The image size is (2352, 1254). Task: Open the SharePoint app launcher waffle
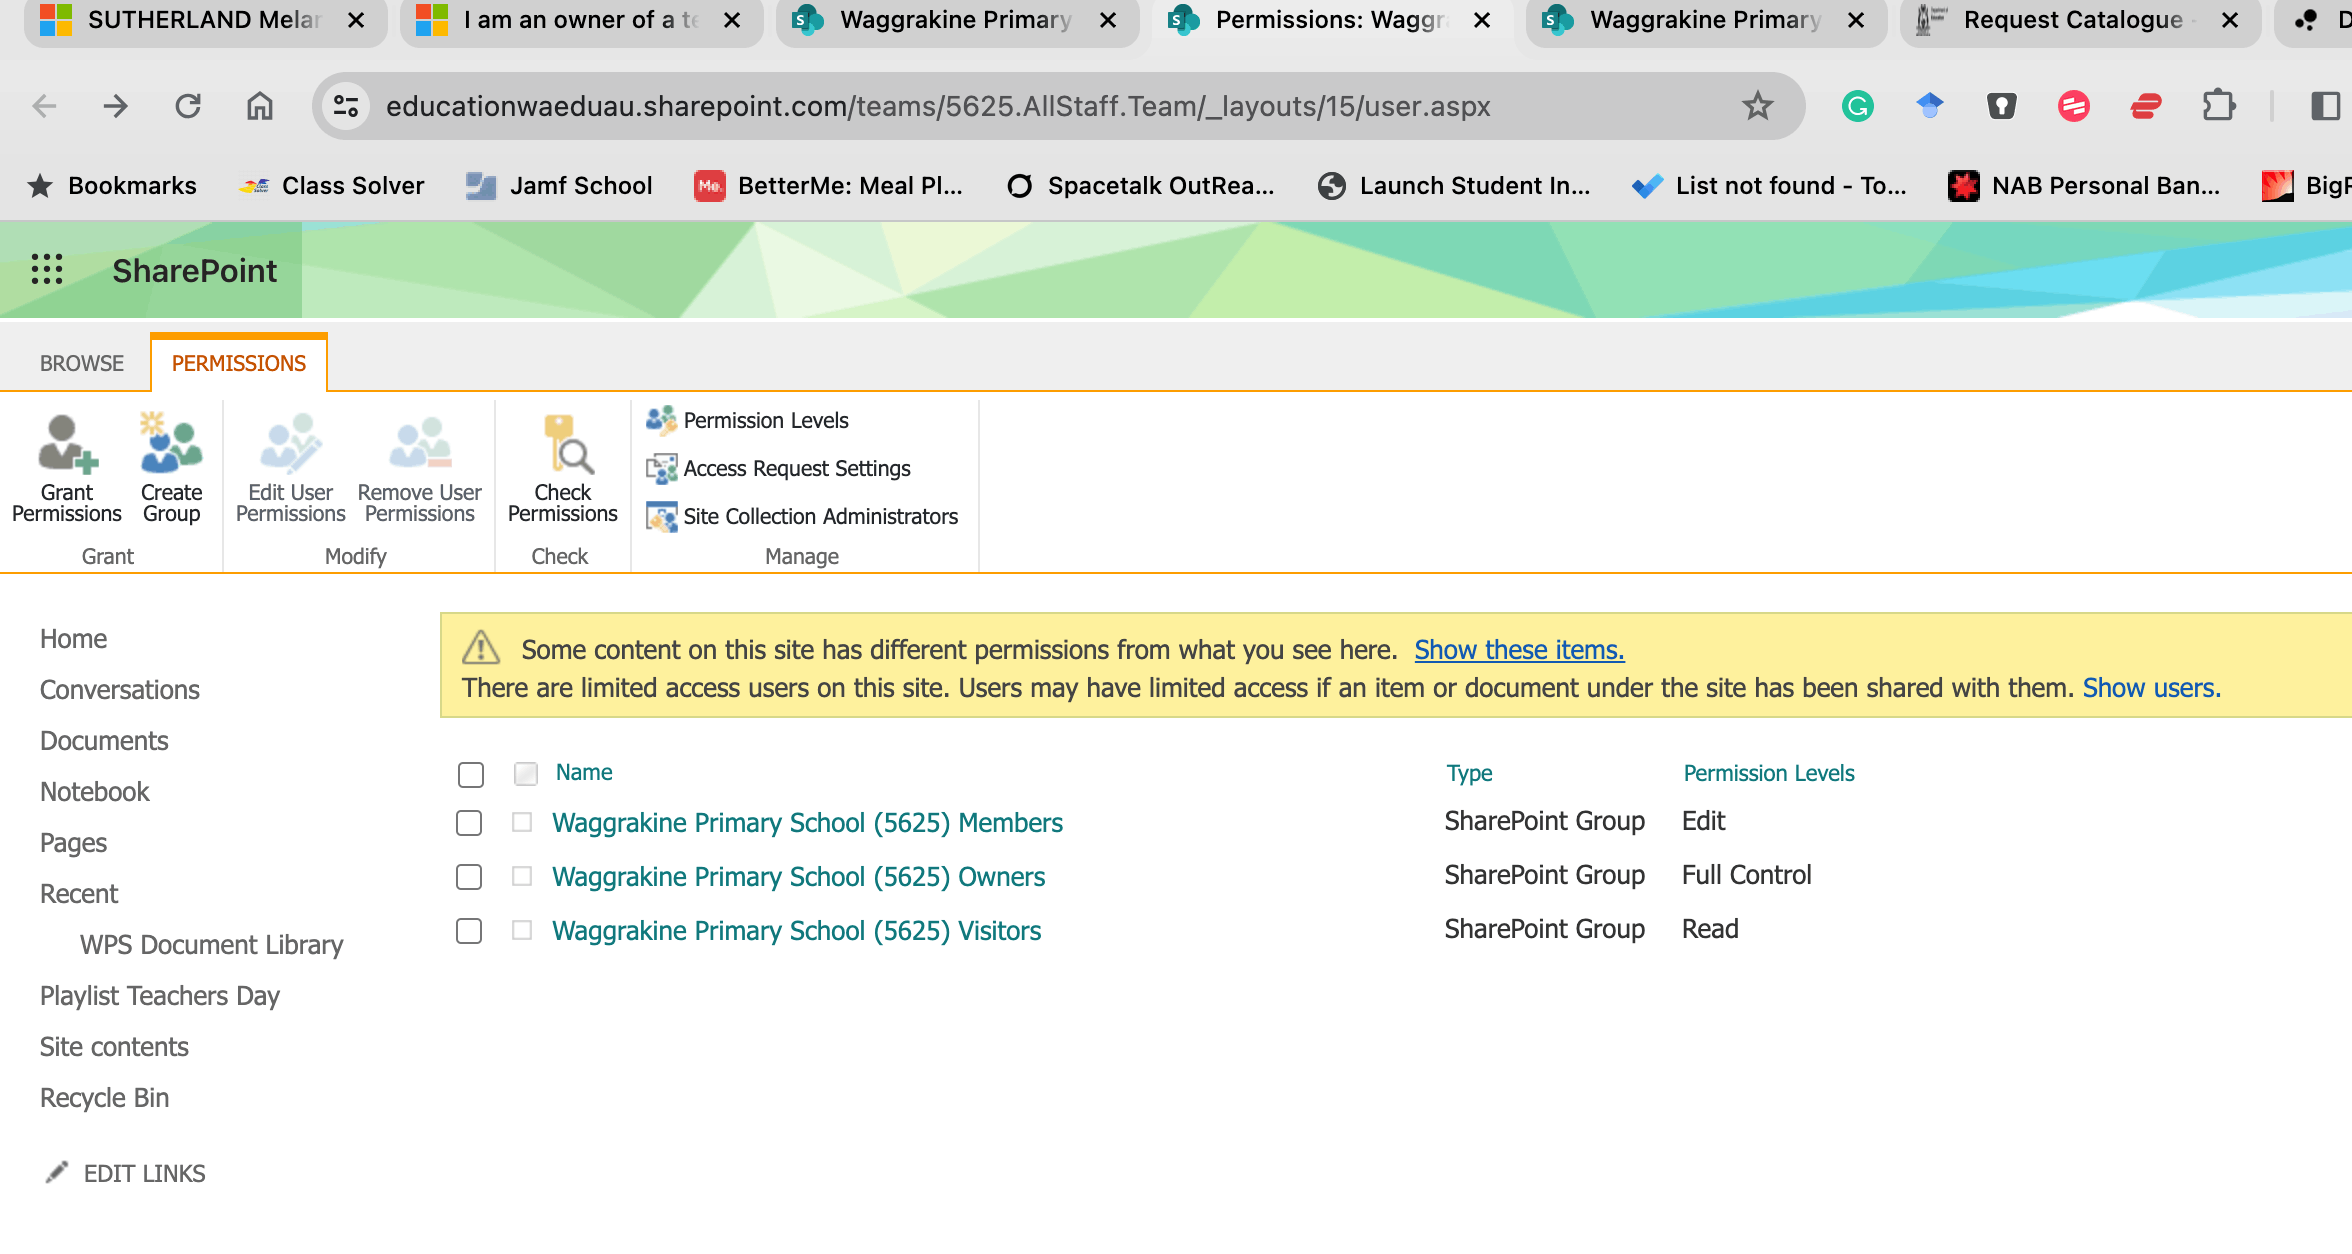tap(47, 270)
